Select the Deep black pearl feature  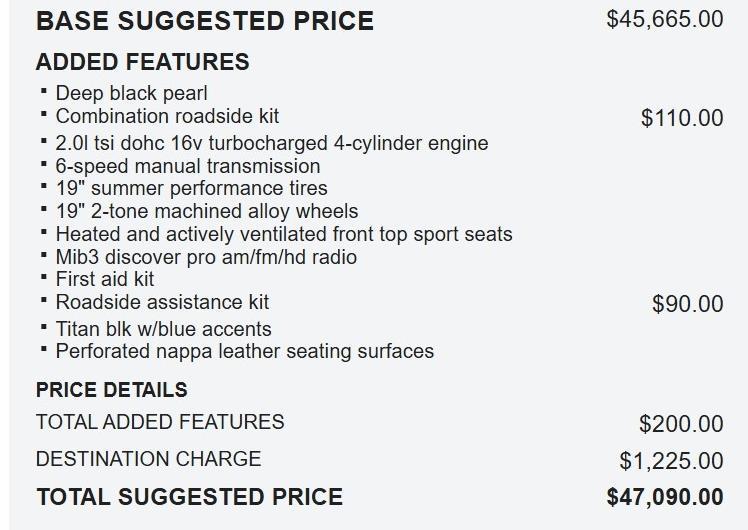(131, 93)
